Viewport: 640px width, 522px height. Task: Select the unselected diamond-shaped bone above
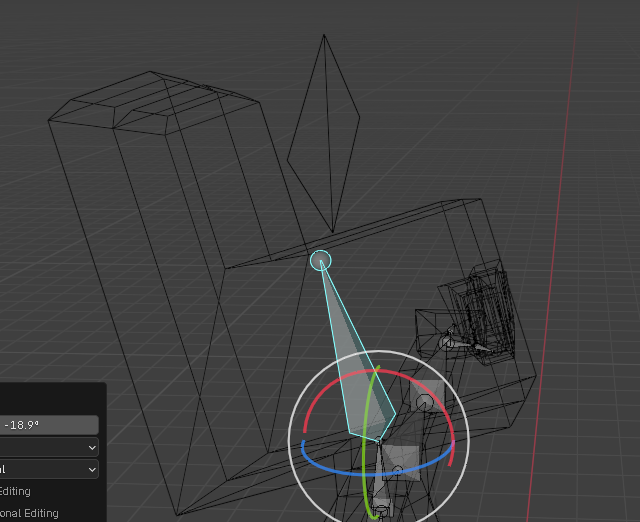pyautogui.click(x=325, y=135)
